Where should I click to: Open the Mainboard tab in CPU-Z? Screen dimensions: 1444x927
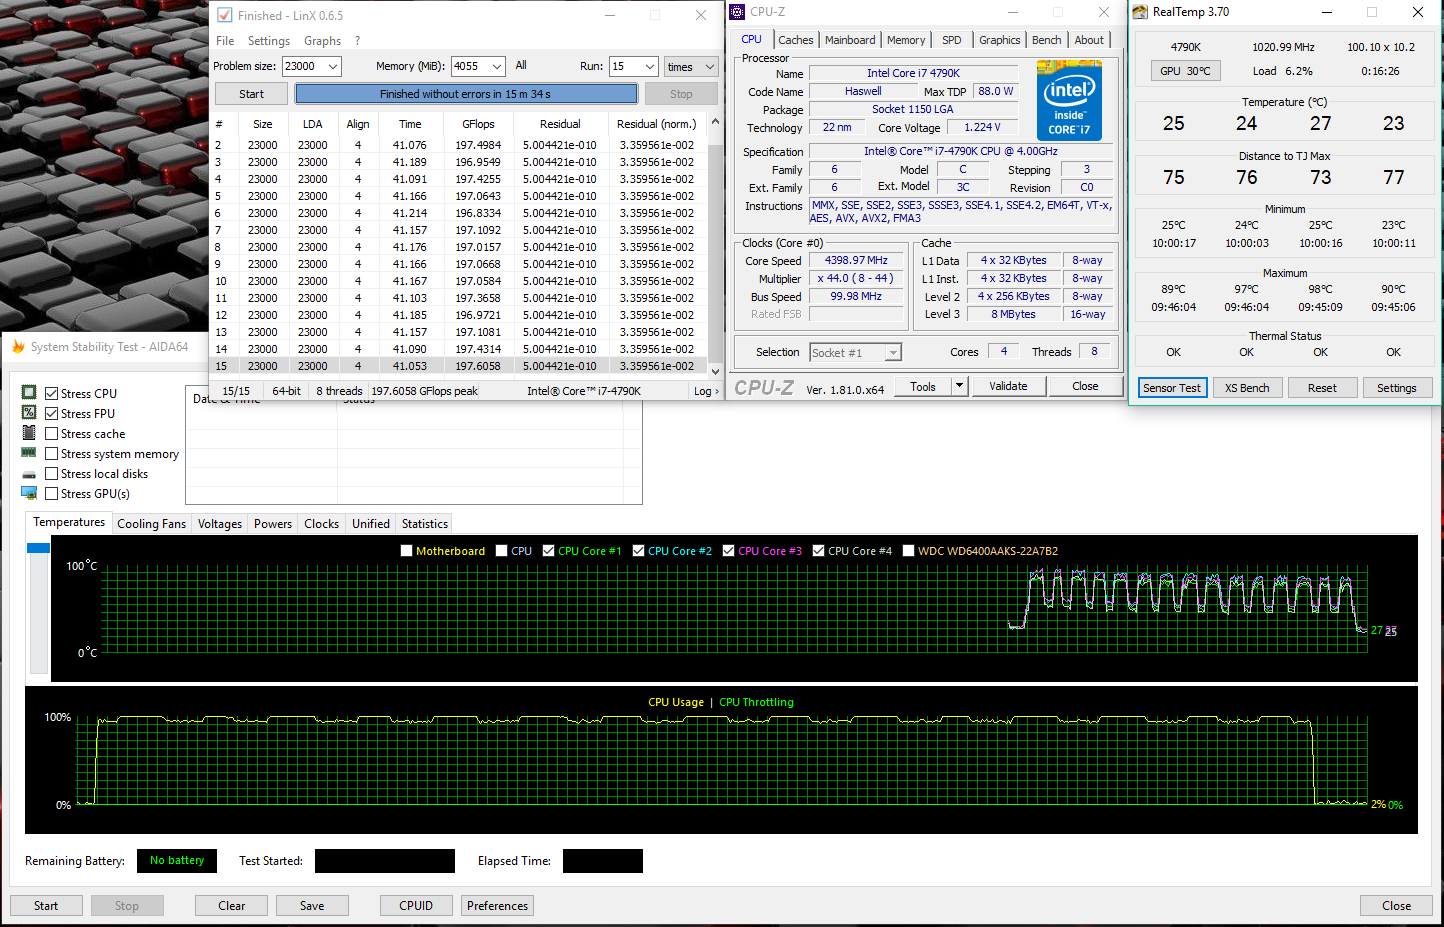pyautogui.click(x=850, y=40)
